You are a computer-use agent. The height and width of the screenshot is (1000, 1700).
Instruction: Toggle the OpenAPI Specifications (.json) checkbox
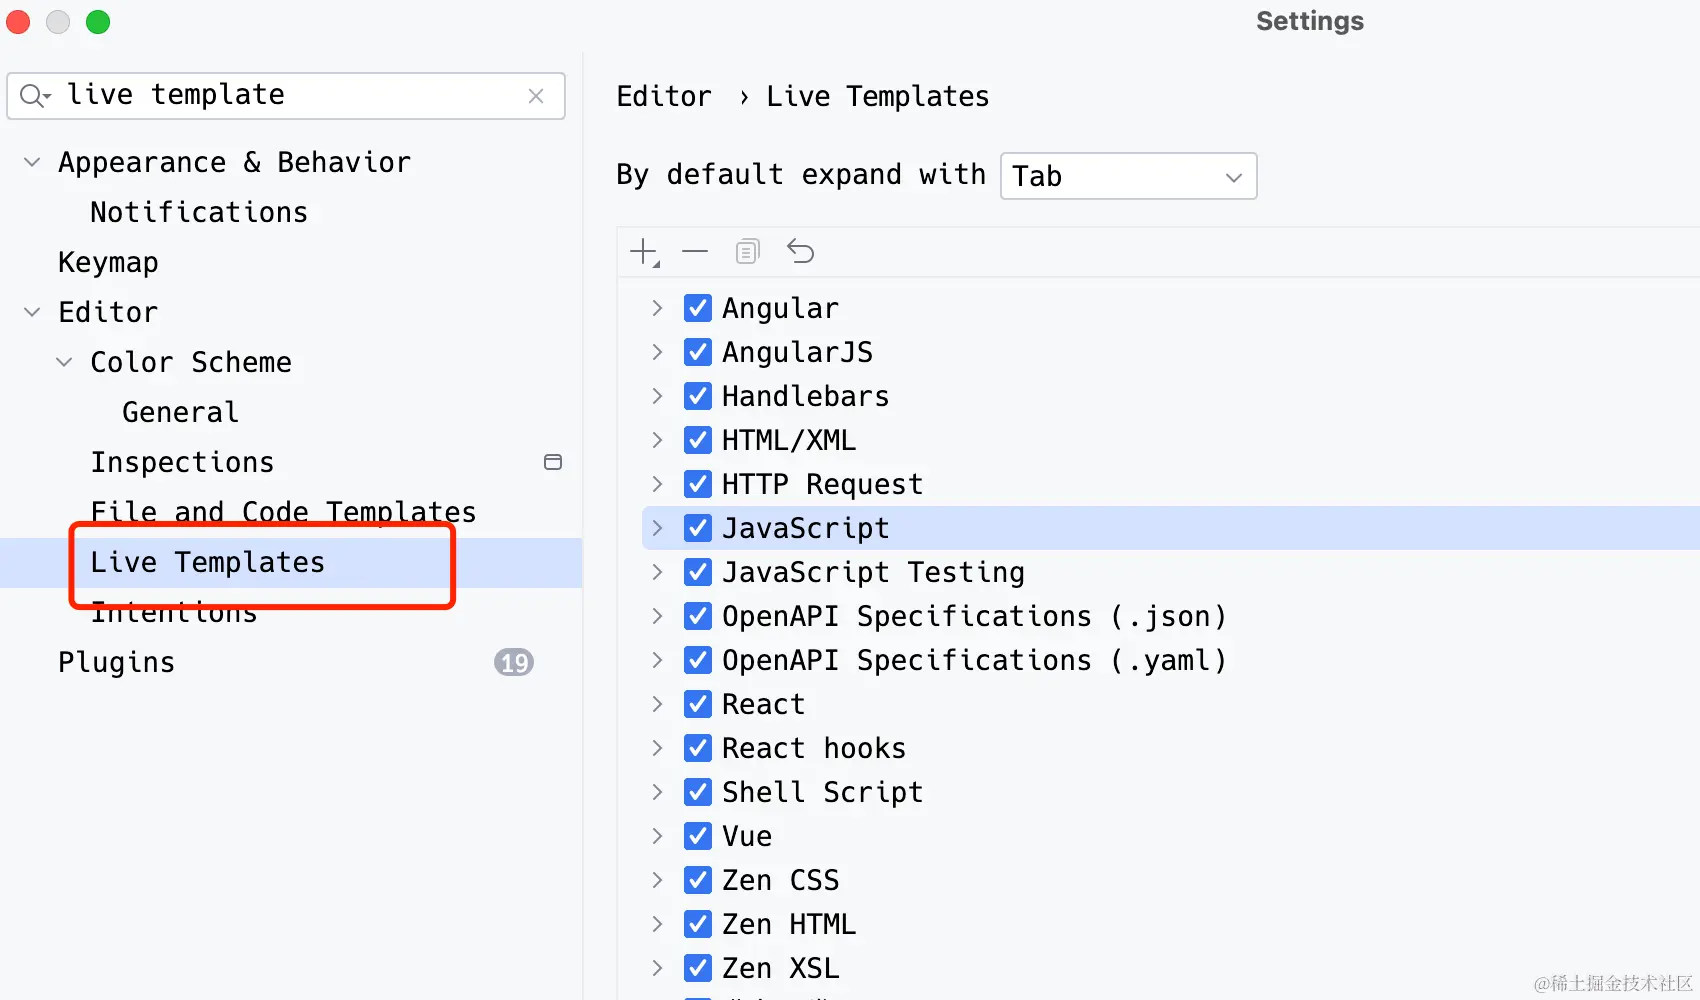[x=698, y=616]
